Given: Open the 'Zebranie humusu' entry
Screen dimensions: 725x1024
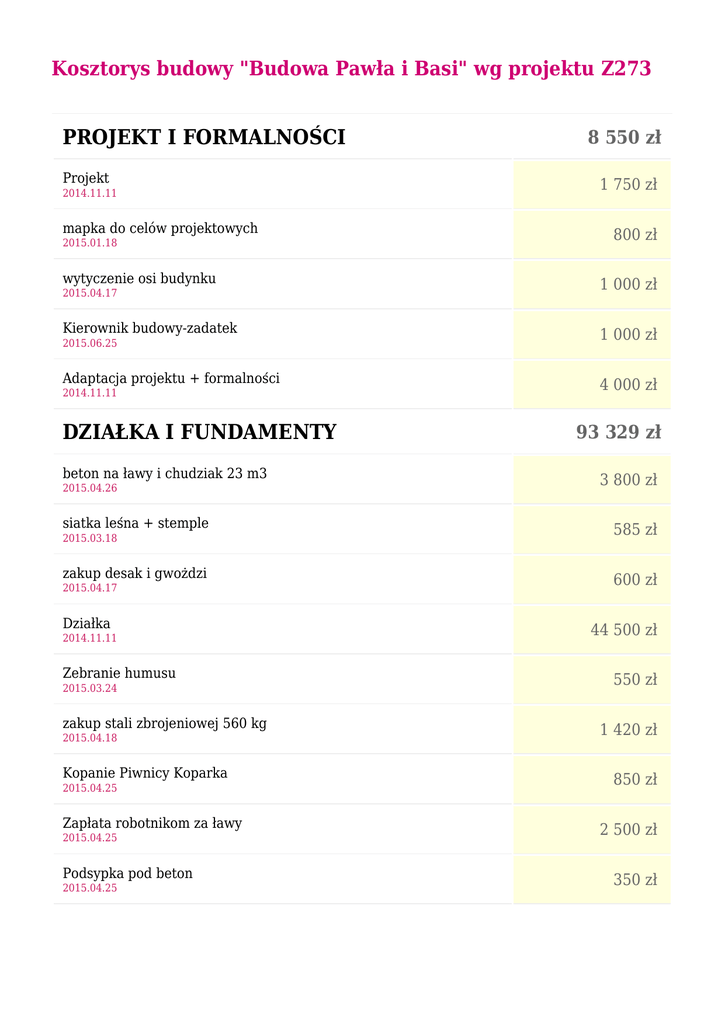Looking at the screenshot, I should pos(119,673).
